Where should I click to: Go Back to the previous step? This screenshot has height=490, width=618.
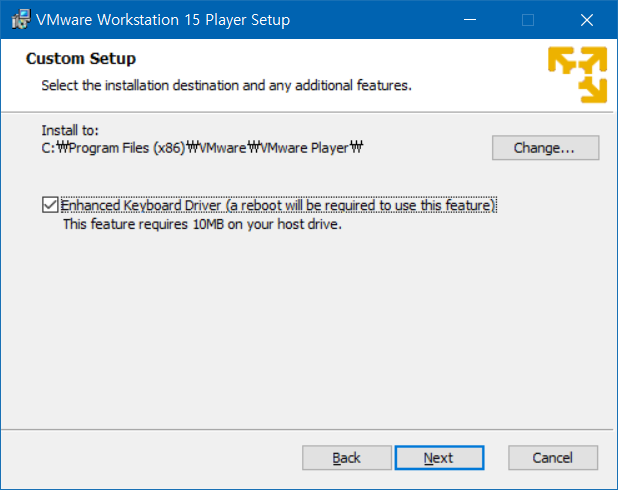[x=346, y=458]
